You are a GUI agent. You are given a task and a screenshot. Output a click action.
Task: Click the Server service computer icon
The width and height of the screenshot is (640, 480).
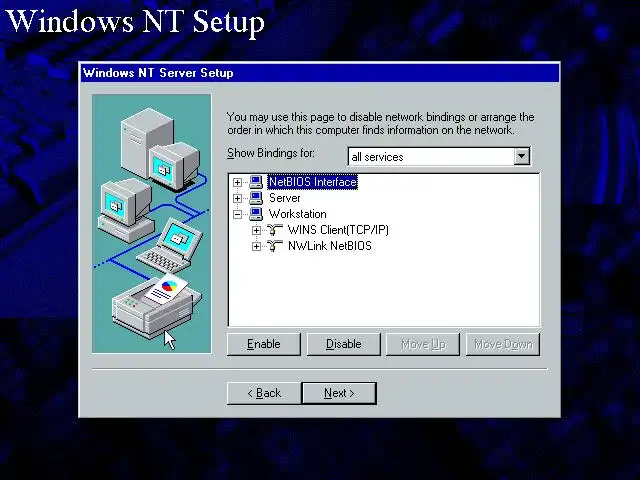(256, 198)
